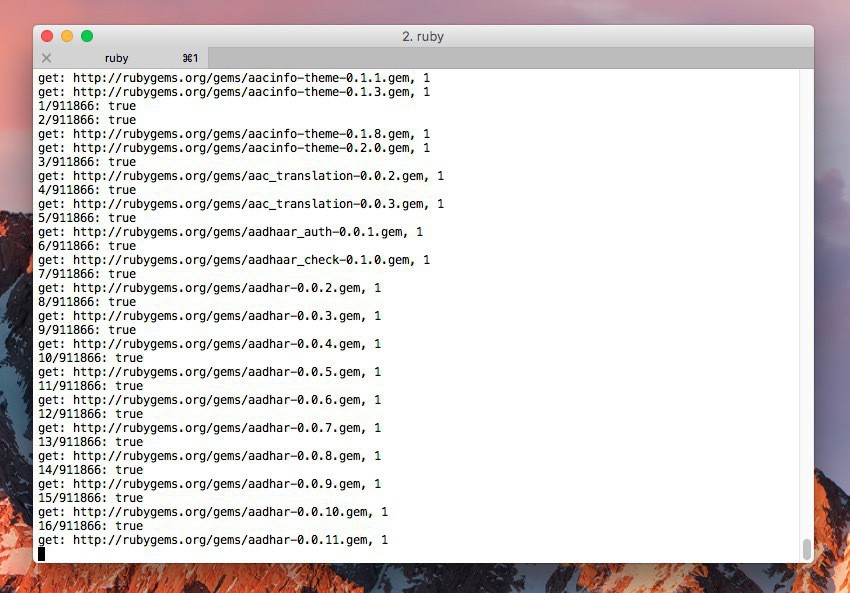The image size is (850, 593).
Task: Click the terminal vertical scrollbar thumb
Action: click(x=807, y=549)
